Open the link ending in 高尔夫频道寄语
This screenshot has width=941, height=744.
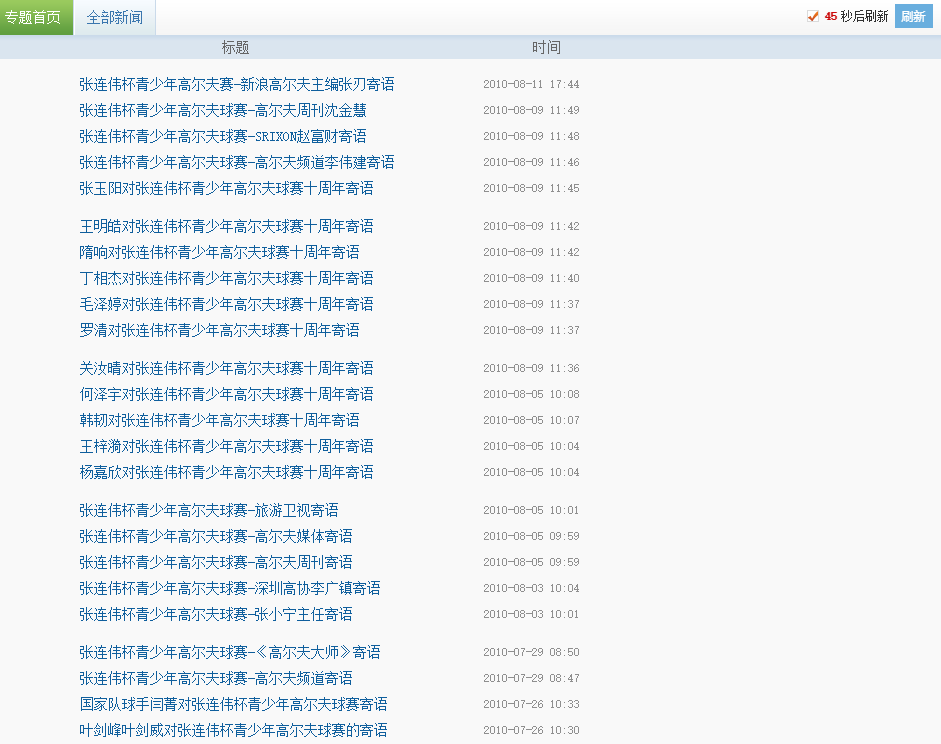[x=215, y=679]
